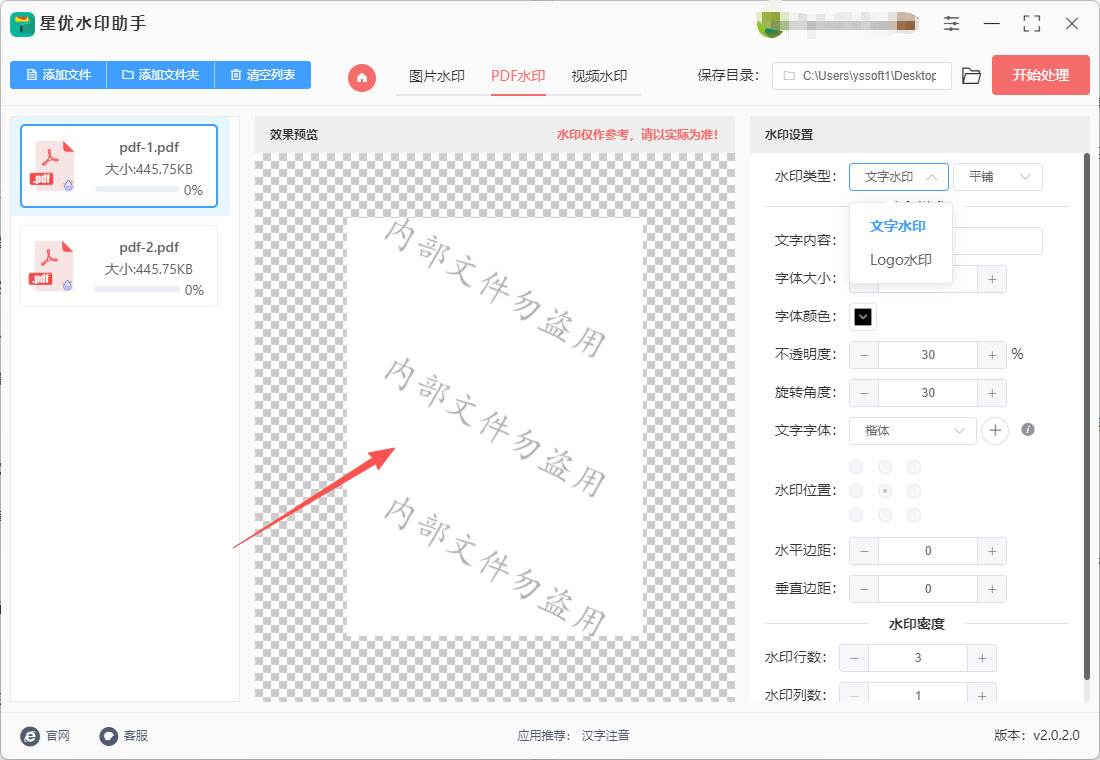Screen dimensions: 1100x760
Task: Click the user avatar in title bar
Action: point(770,25)
